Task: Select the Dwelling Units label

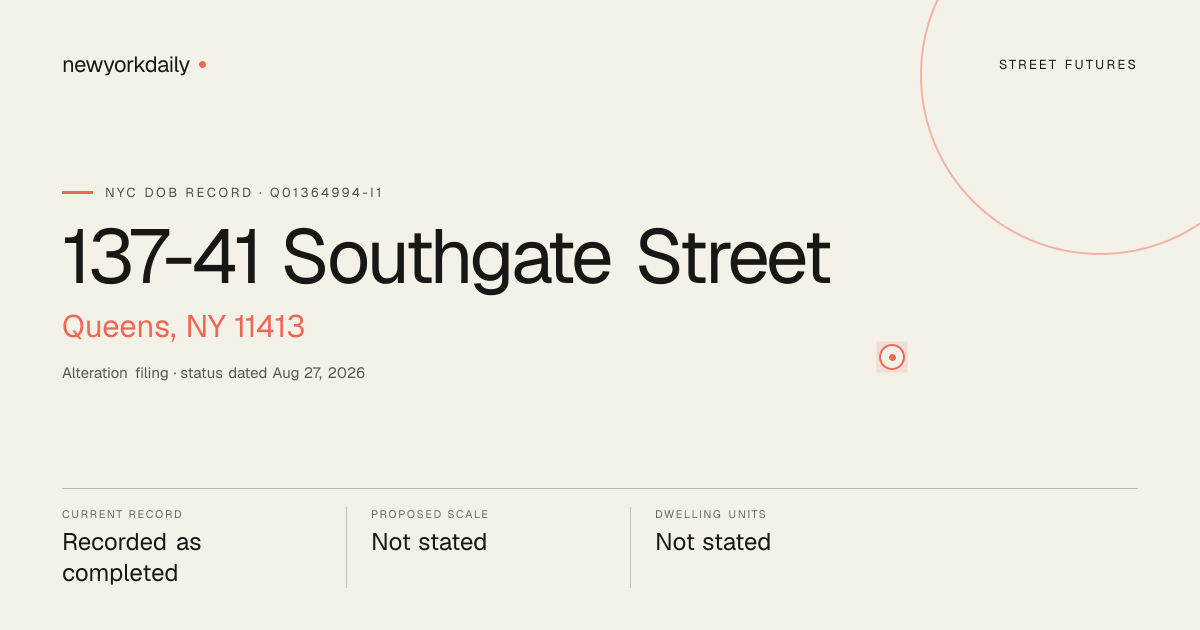Action: click(x=711, y=515)
